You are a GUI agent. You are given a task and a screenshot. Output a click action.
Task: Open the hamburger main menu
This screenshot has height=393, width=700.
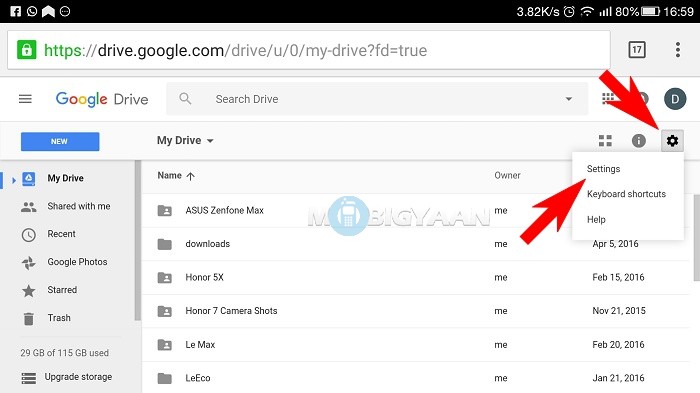click(25, 99)
